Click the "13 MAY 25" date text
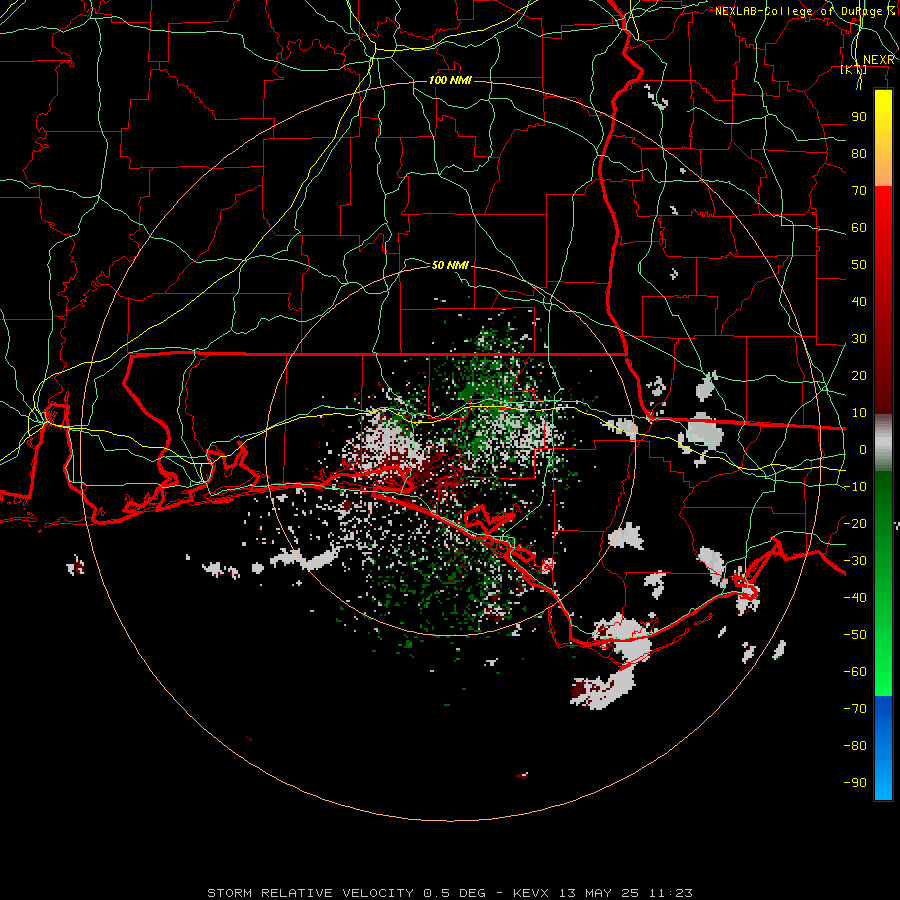900x900 pixels. (x=599, y=893)
